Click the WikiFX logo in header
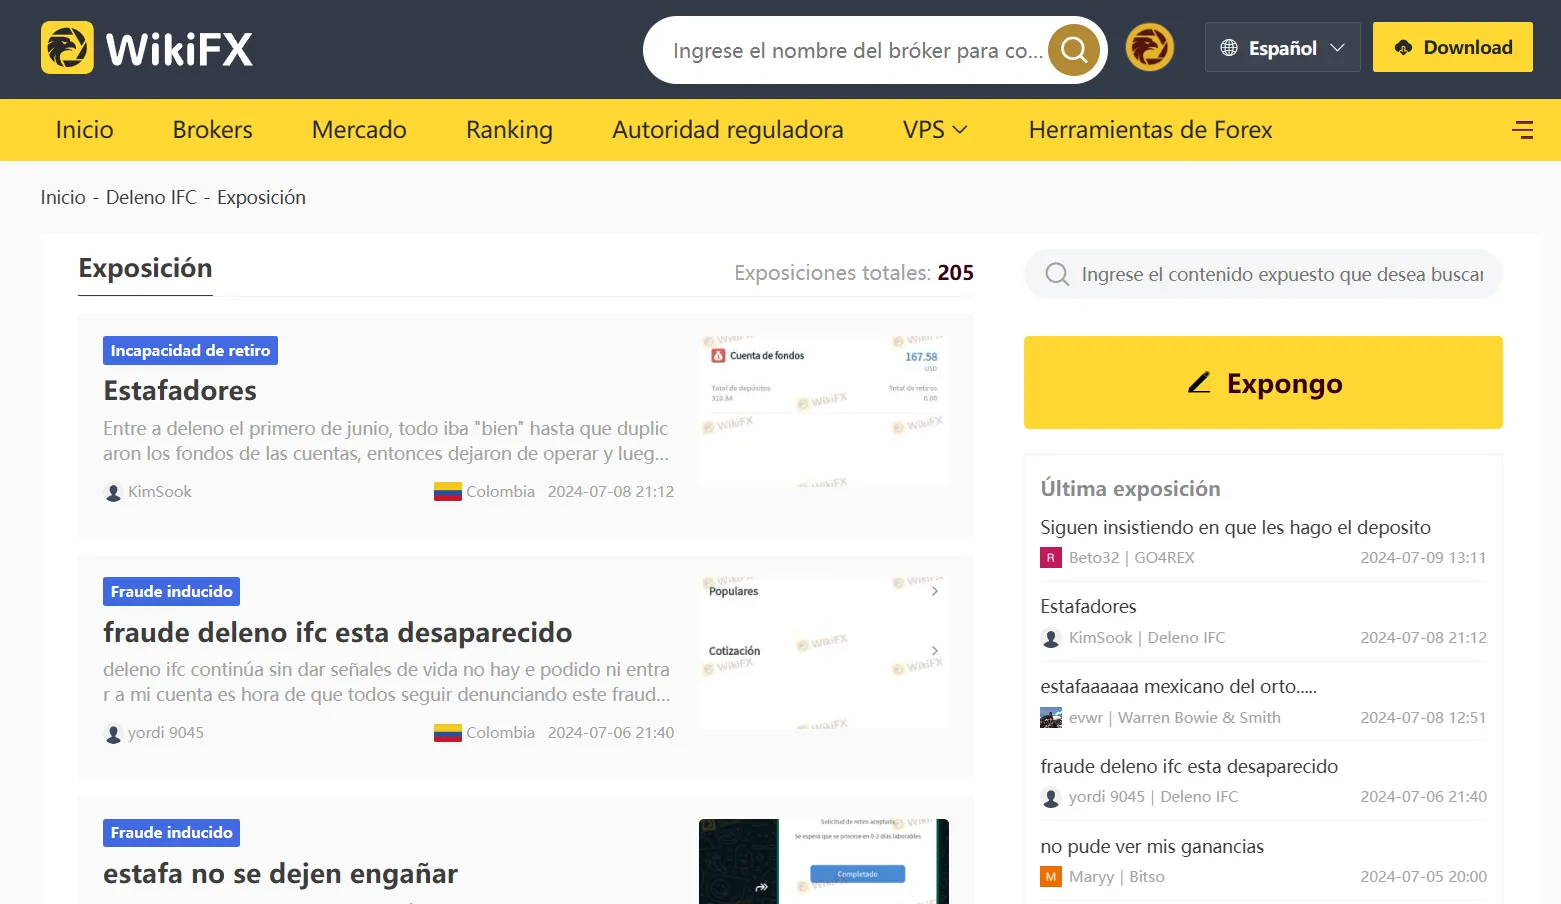 tap(147, 48)
